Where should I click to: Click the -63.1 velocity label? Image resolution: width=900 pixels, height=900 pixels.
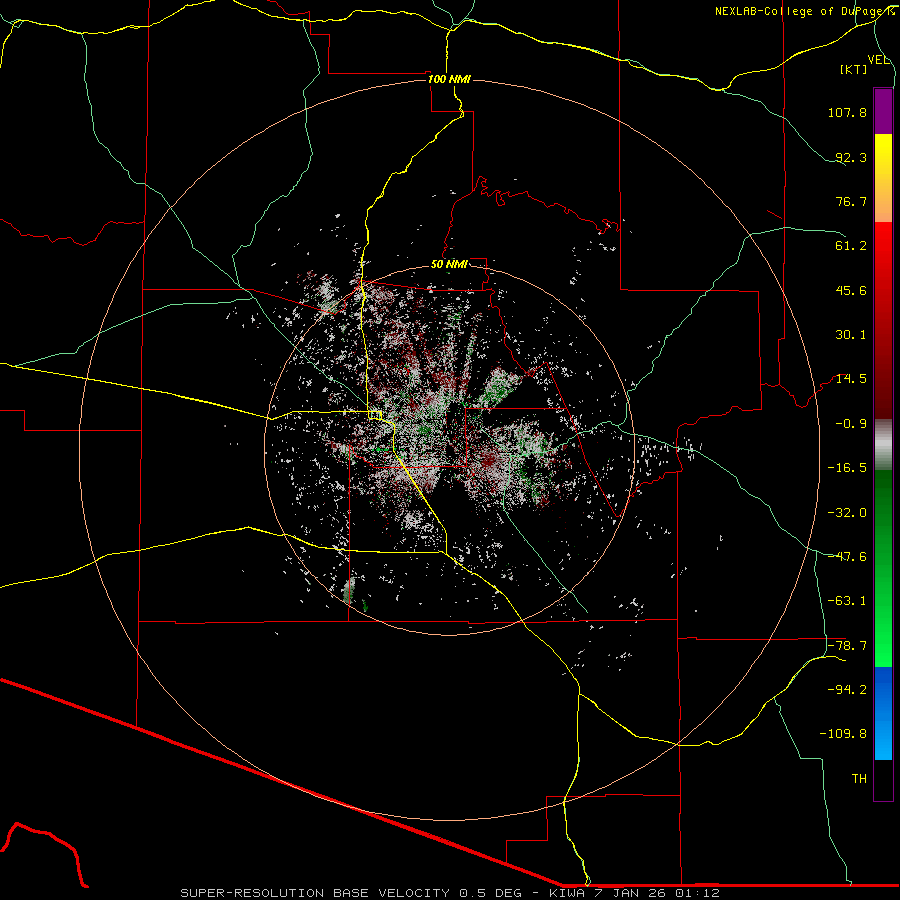(x=847, y=601)
